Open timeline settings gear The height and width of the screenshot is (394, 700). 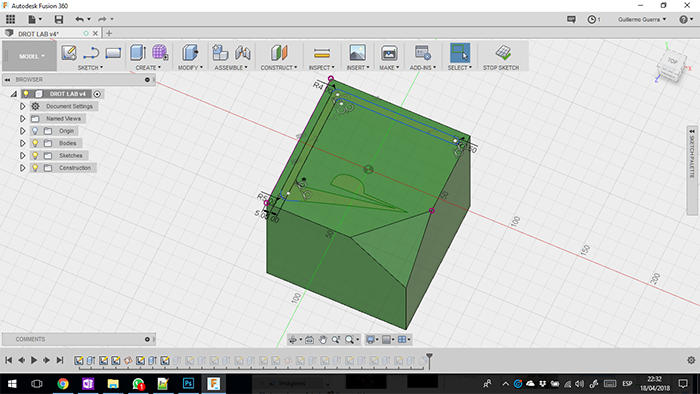tap(691, 360)
